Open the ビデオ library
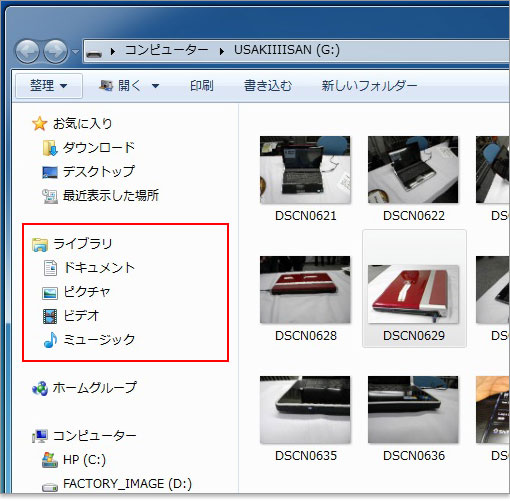 click(x=82, y=316)
